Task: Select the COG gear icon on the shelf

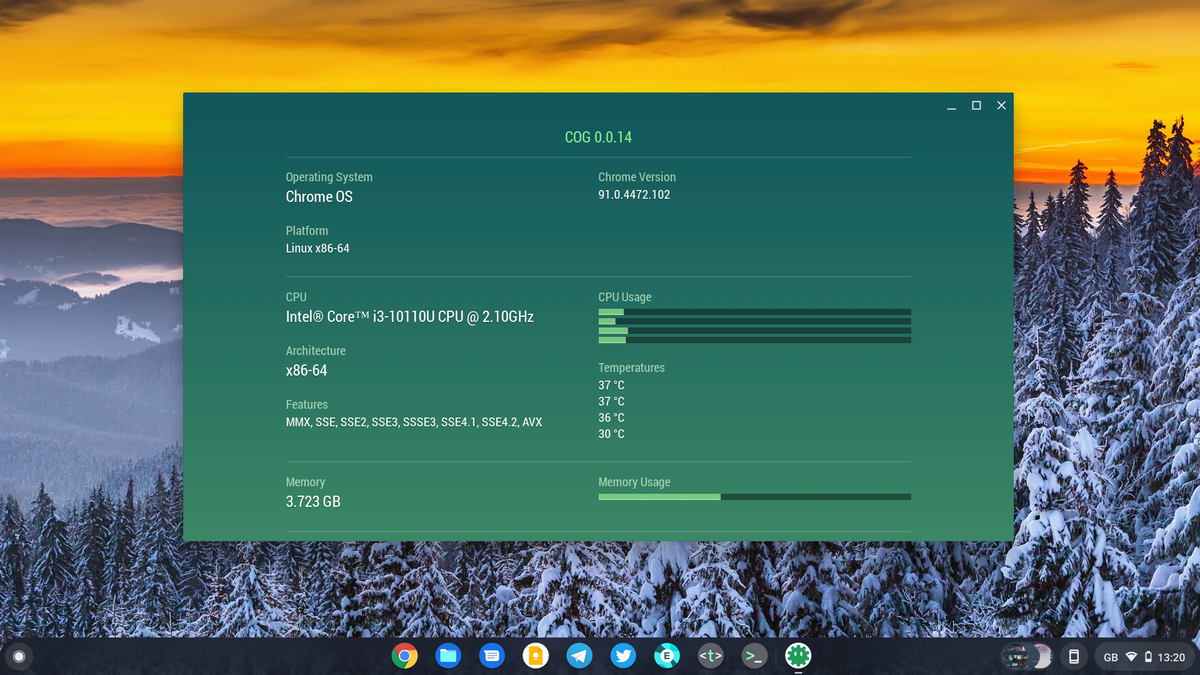Action: tap(797, 656)
